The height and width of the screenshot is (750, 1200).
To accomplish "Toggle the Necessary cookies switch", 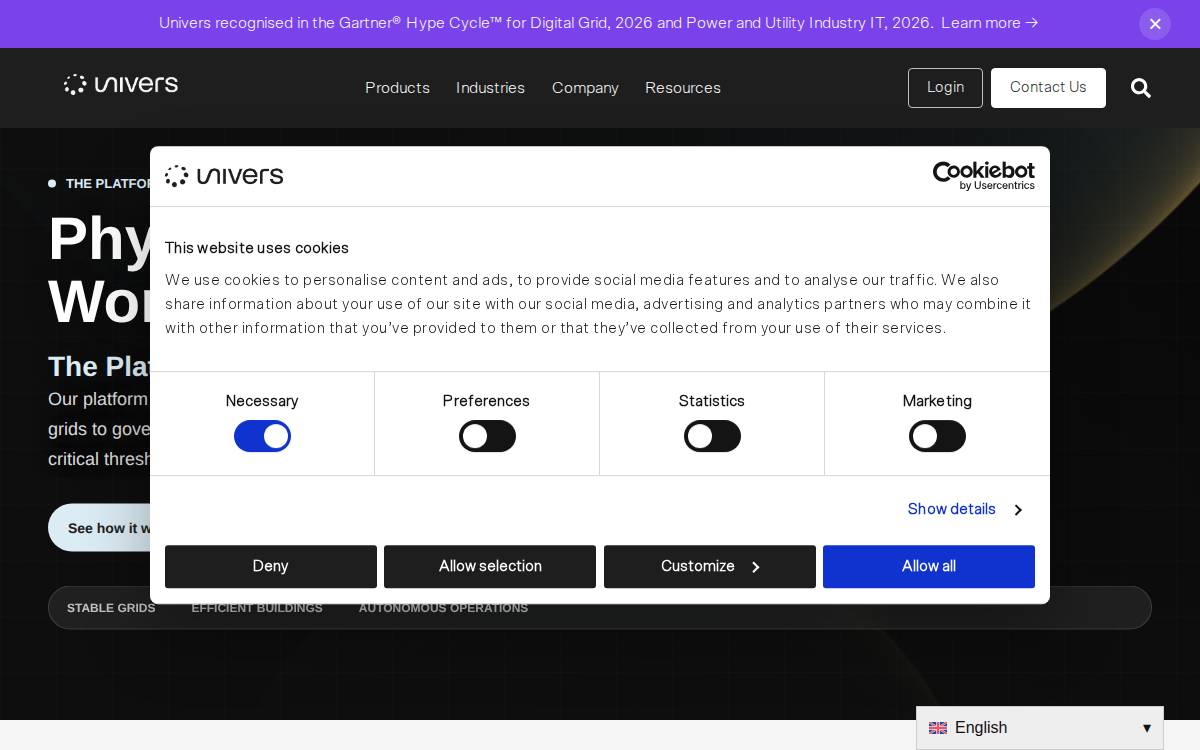I will click(x=262, y=436).
